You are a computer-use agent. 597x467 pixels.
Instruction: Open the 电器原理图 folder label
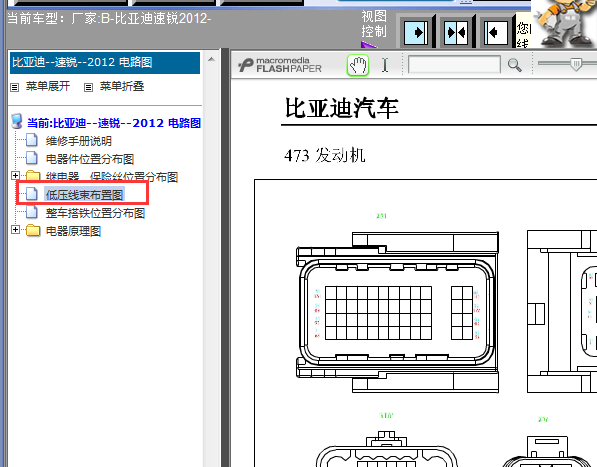coord(73,231)
